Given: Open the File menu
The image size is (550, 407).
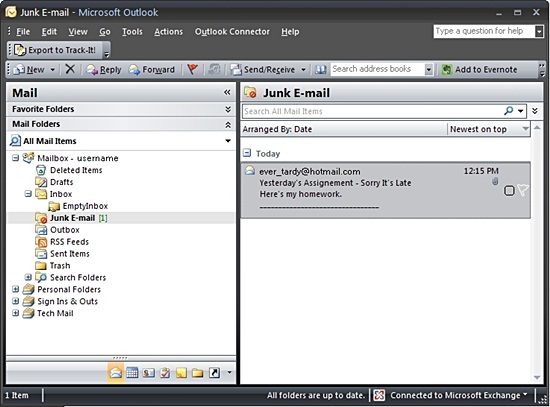Looking at the screenshot, I should [23, 32].
